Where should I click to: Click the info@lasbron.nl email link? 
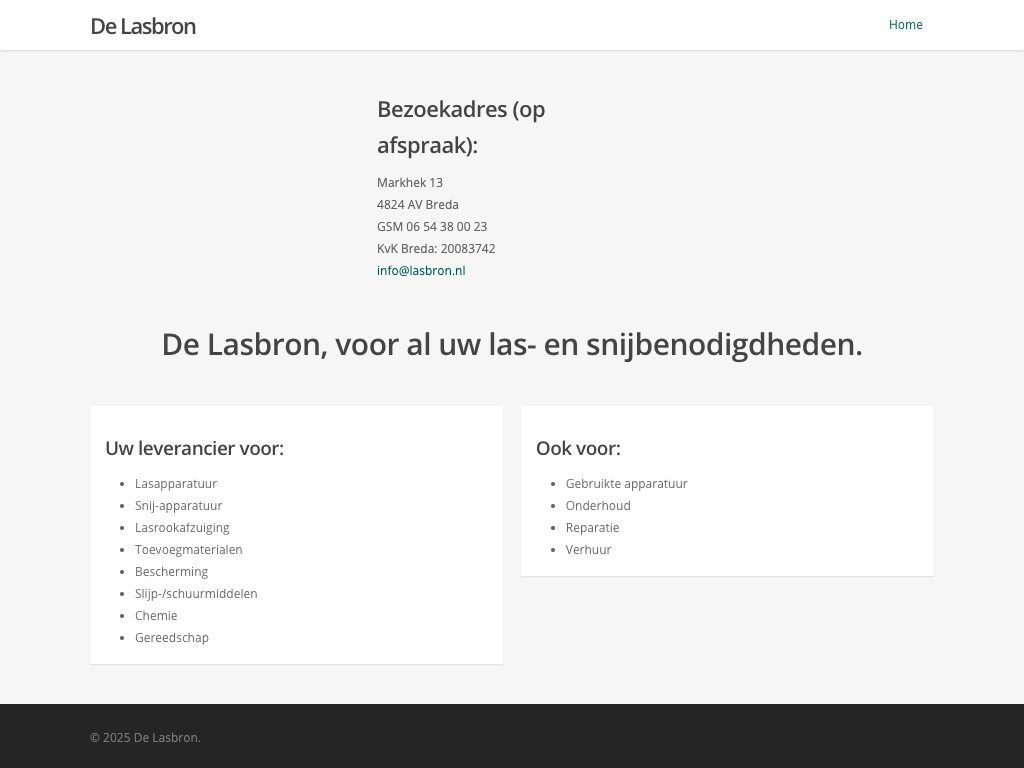421,271
